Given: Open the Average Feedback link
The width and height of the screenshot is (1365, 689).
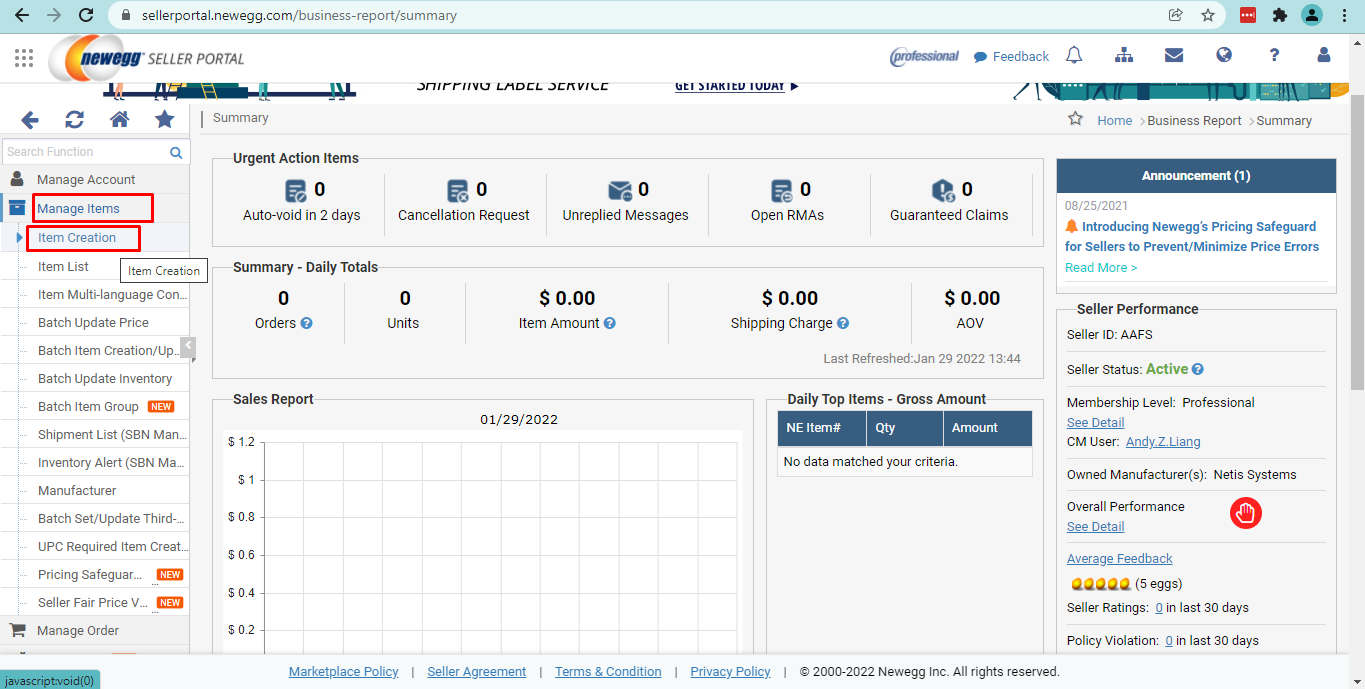Looking at the screenshot, I should point(1119,559).
